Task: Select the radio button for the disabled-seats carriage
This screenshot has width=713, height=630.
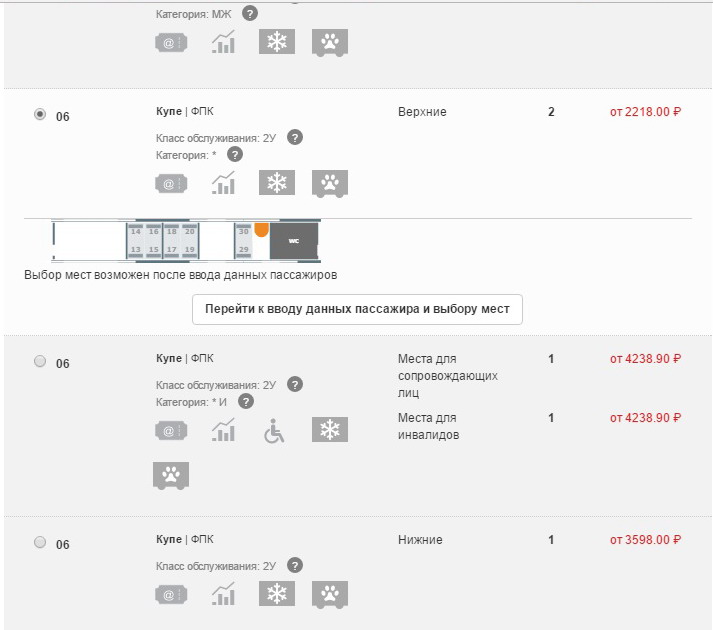Action: click(40, 362)
